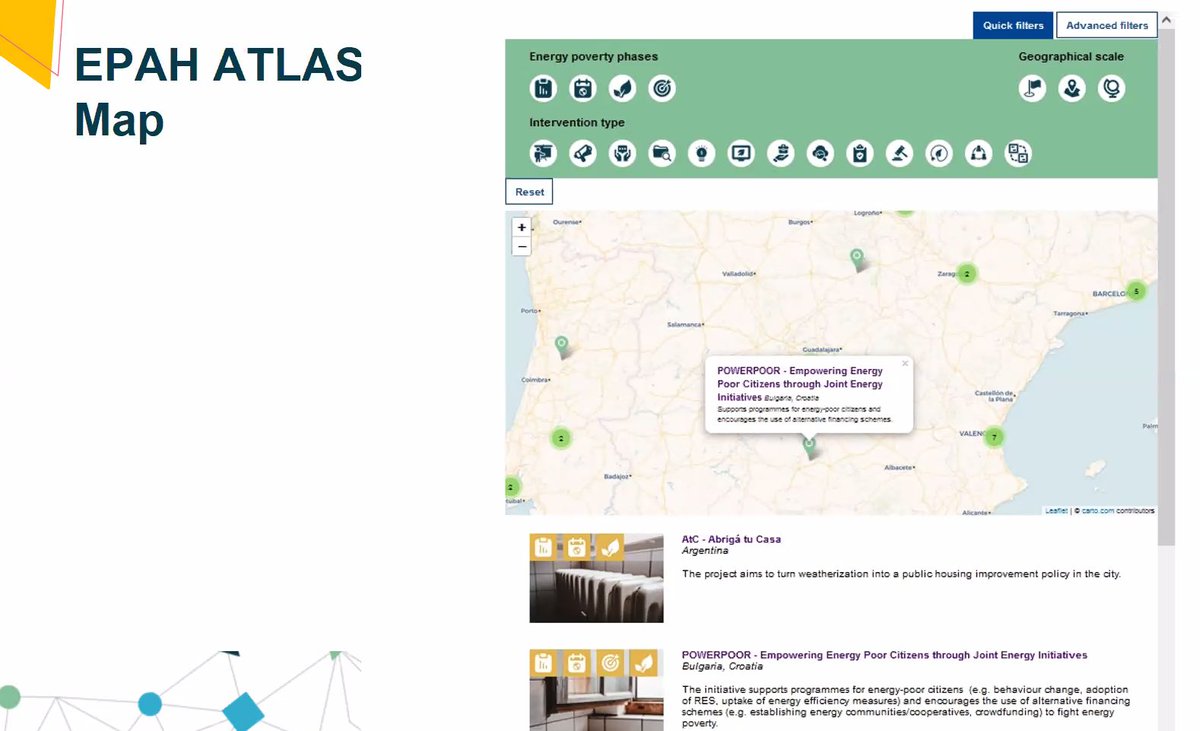Click the Valladolid city label on map
This screenshot has width=1200, height=731.
(x=739, y=272)
